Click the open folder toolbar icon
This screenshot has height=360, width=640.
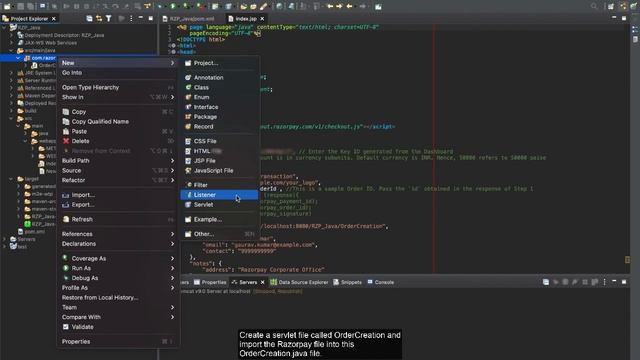(x=244, y=6)
